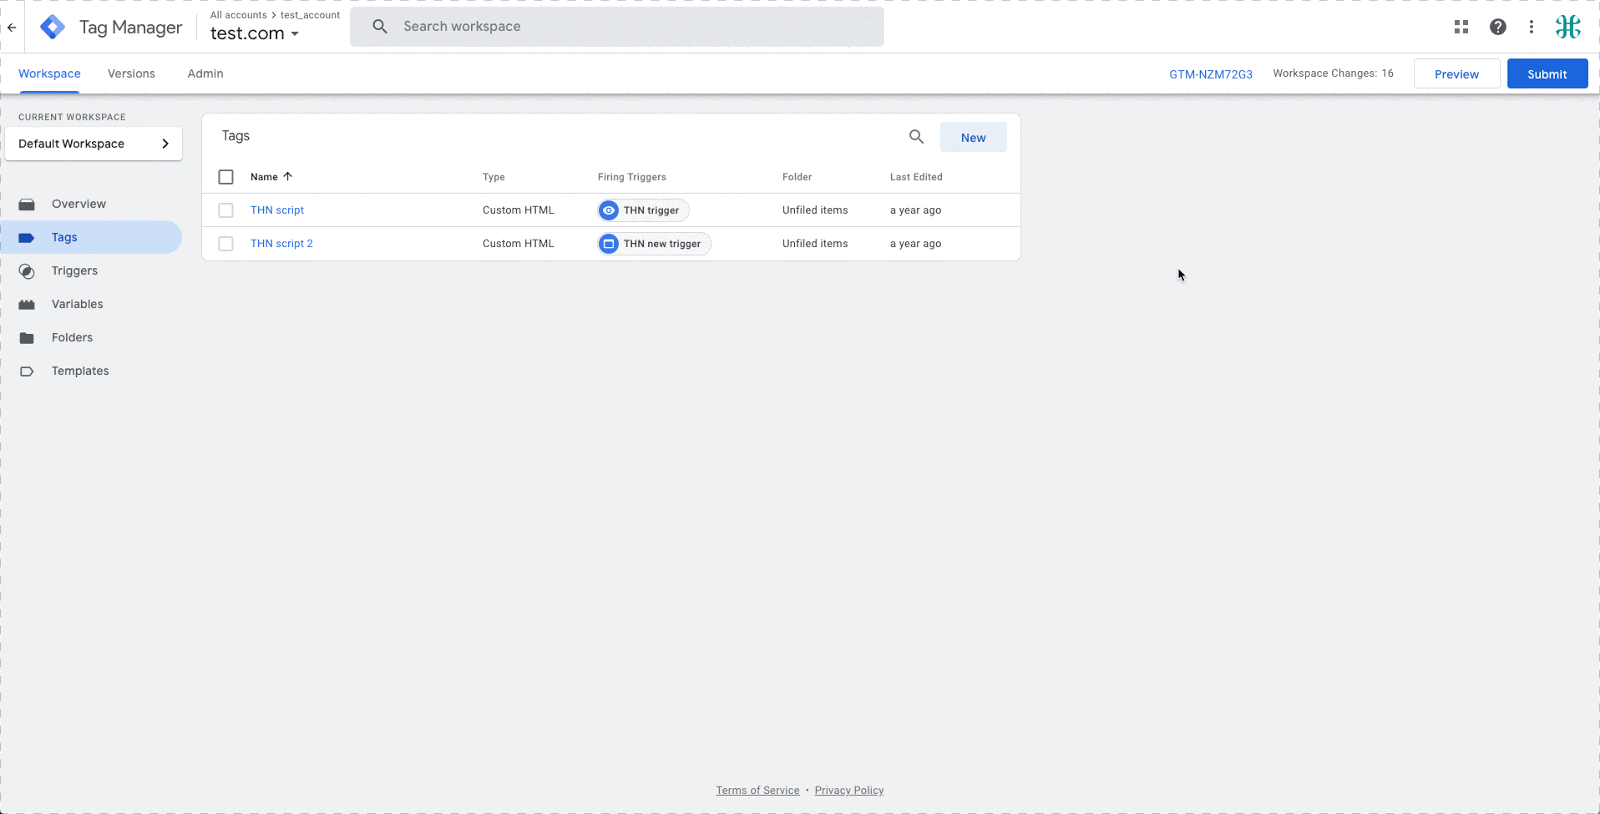1600x814 pixels.
Task: Click the All accounts breadcrumb link
Action: click(238, 15)
